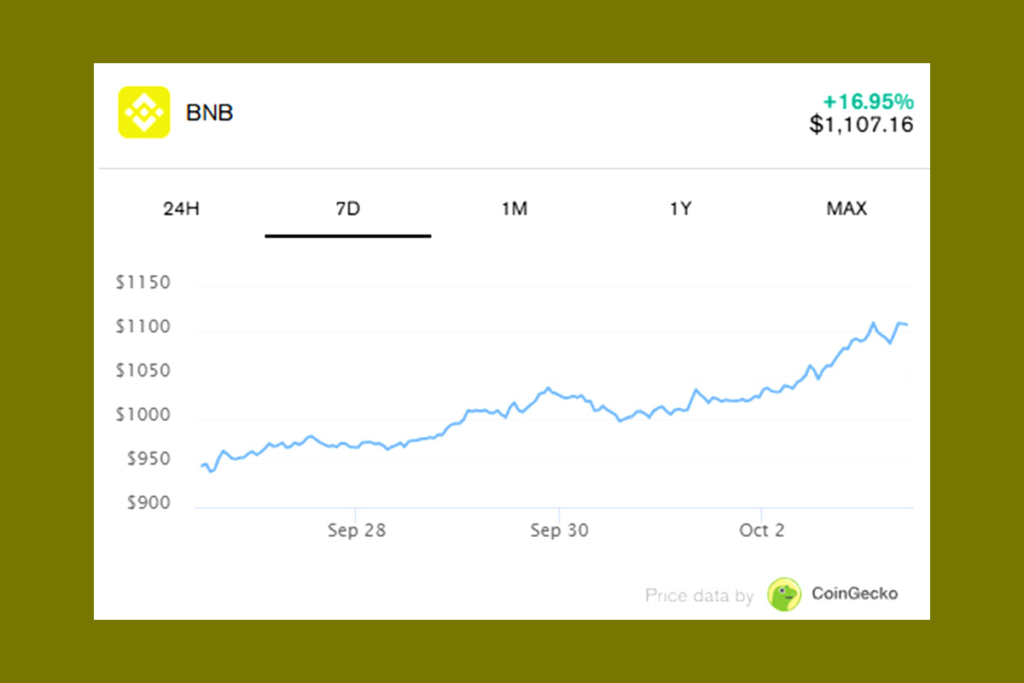
Task: Switch to the 24H timeframe tab
Action: [x=180, y=209]
